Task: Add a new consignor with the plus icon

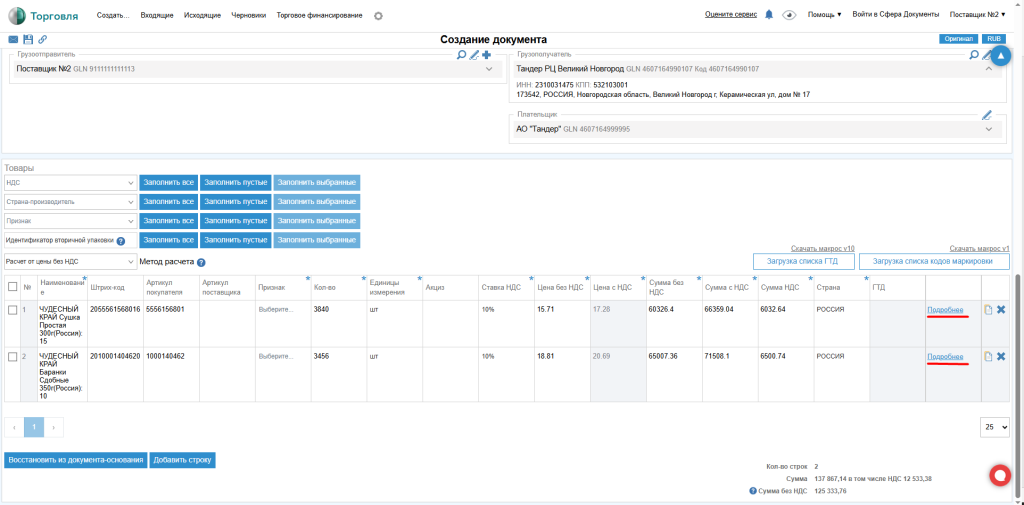Action: coord(487,55)
